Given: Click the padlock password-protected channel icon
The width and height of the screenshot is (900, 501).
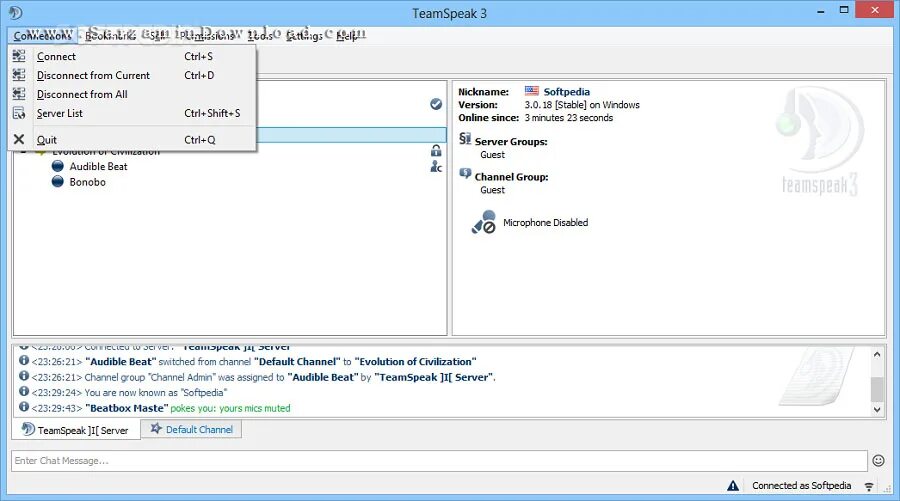Looking at the screenshot, I should pos(436,151).
